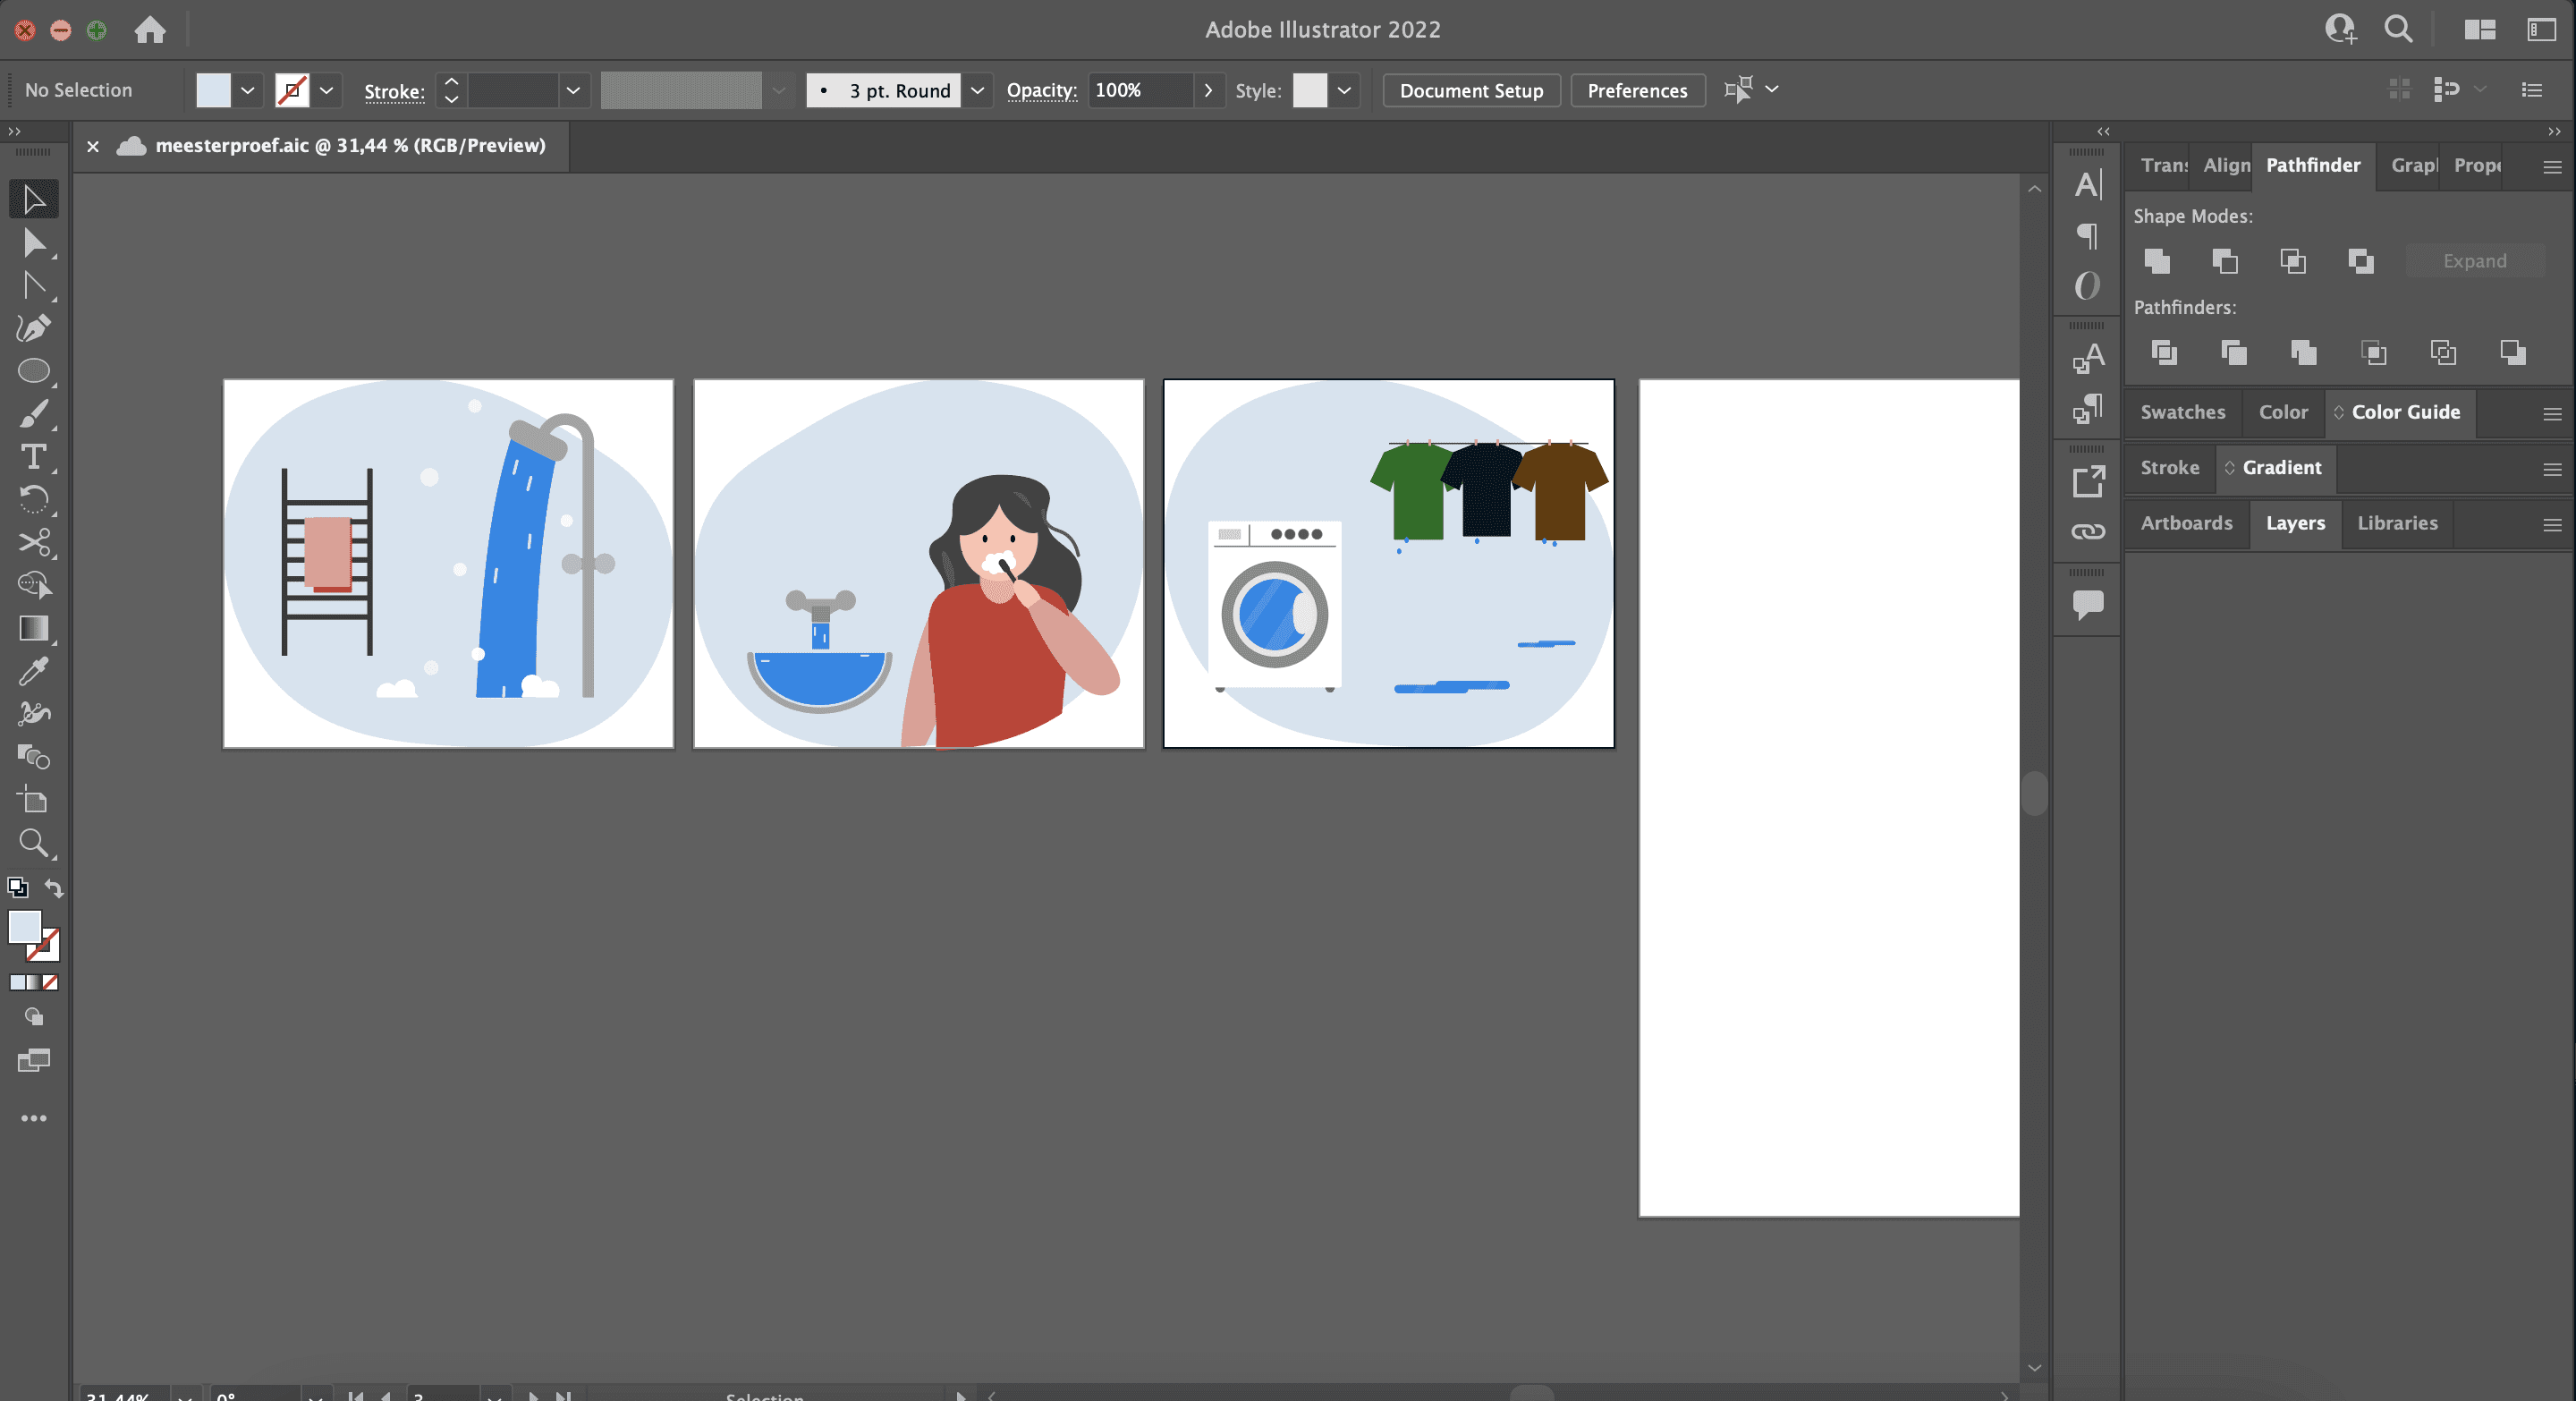Open the fill color dropdown

[247, 90]
